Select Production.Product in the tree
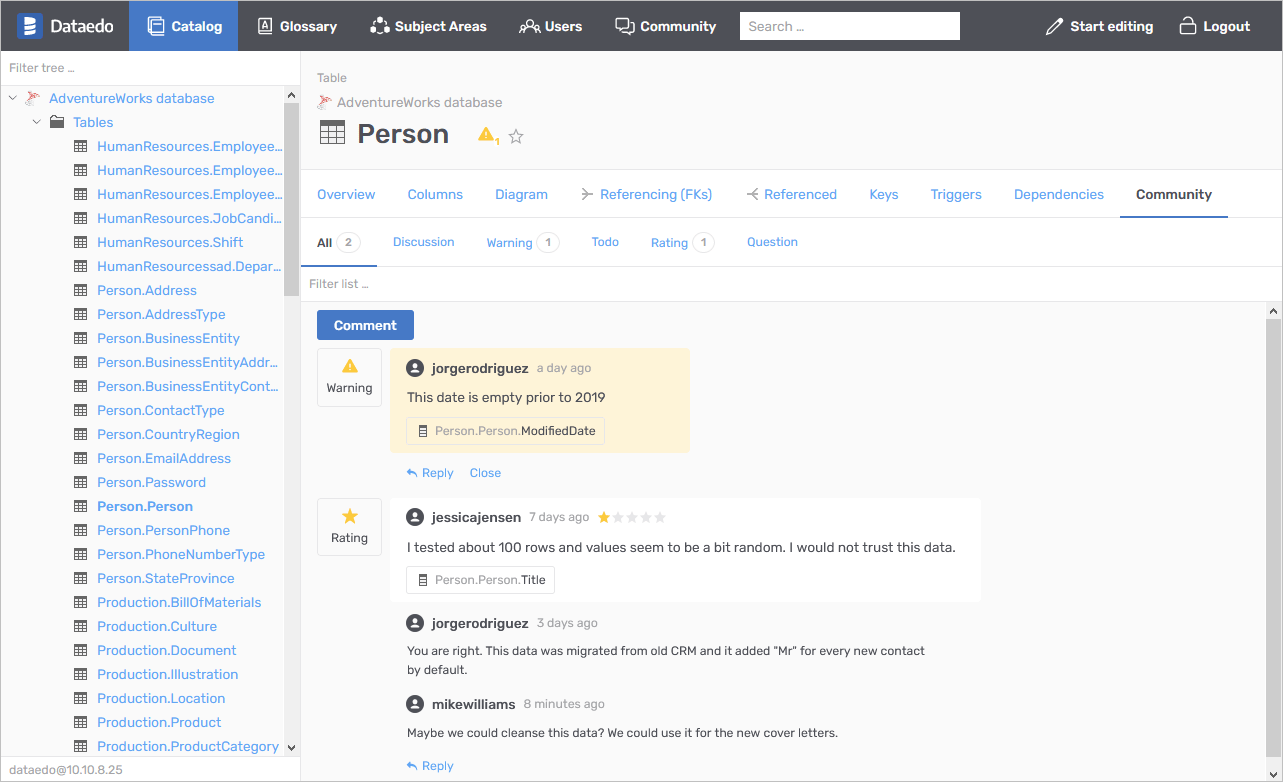Viewport: 1283px width, 782px height. (159, 722)
